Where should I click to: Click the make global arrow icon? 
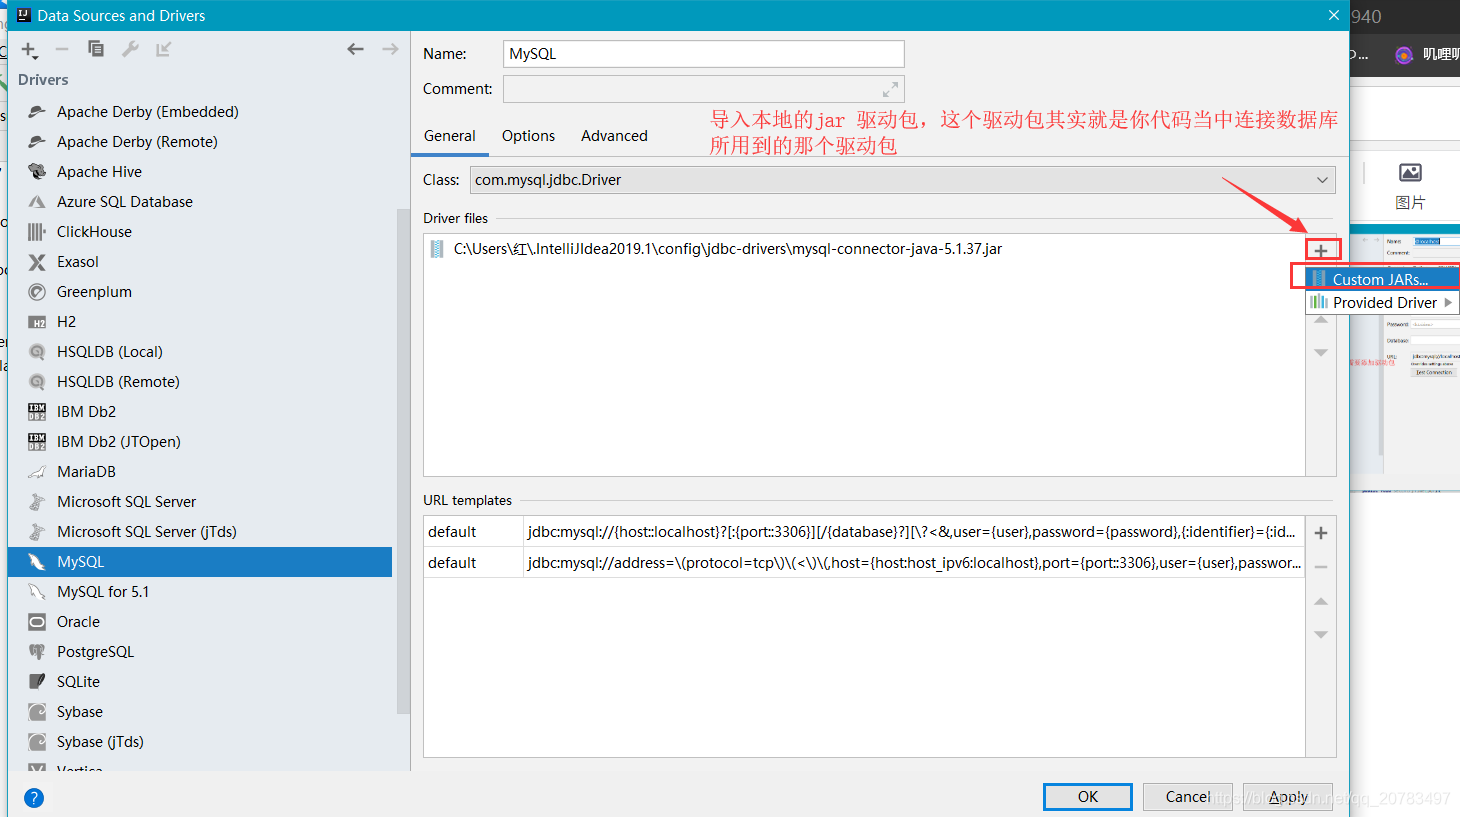coord(164,49)
